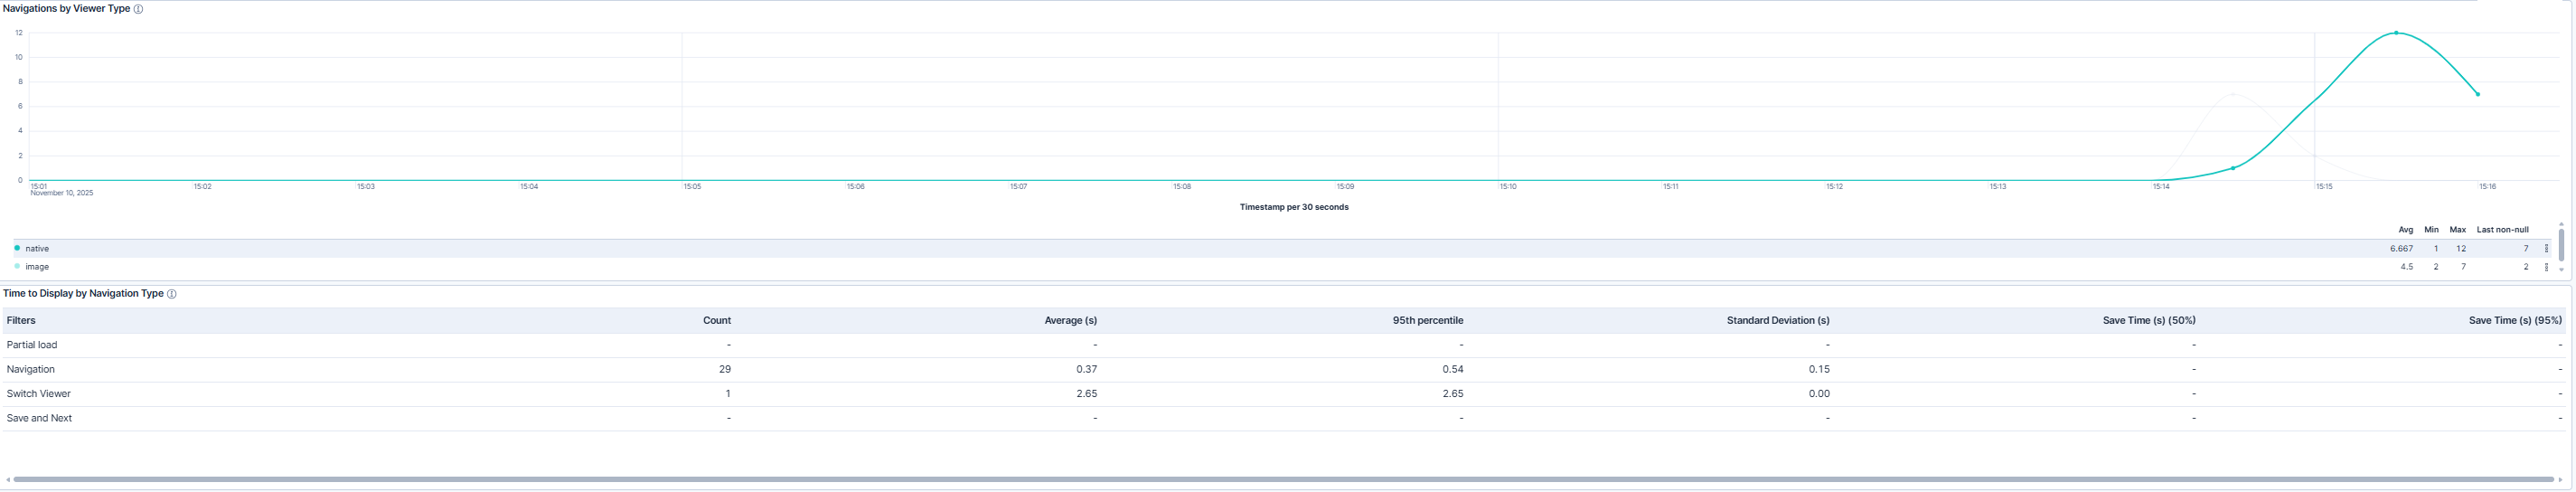This screenshot has width=2576, height=492.
Task: Click Timestamp per 30 seconds axis label
Action: 1294,208
